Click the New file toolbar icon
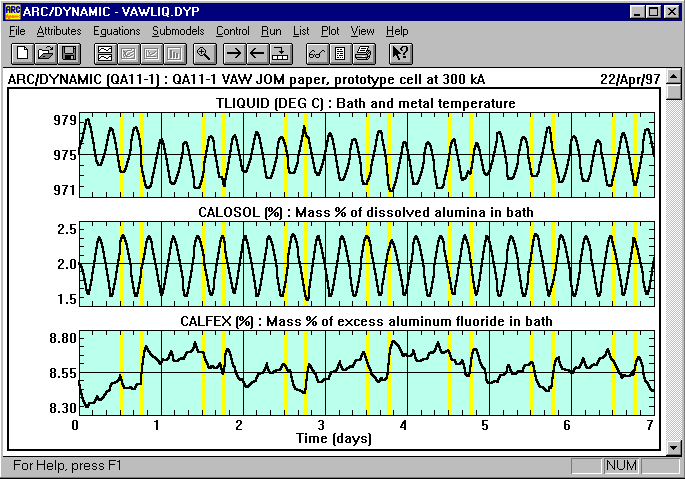The width and height of the screenshot is (685, 479). point(21,53)
